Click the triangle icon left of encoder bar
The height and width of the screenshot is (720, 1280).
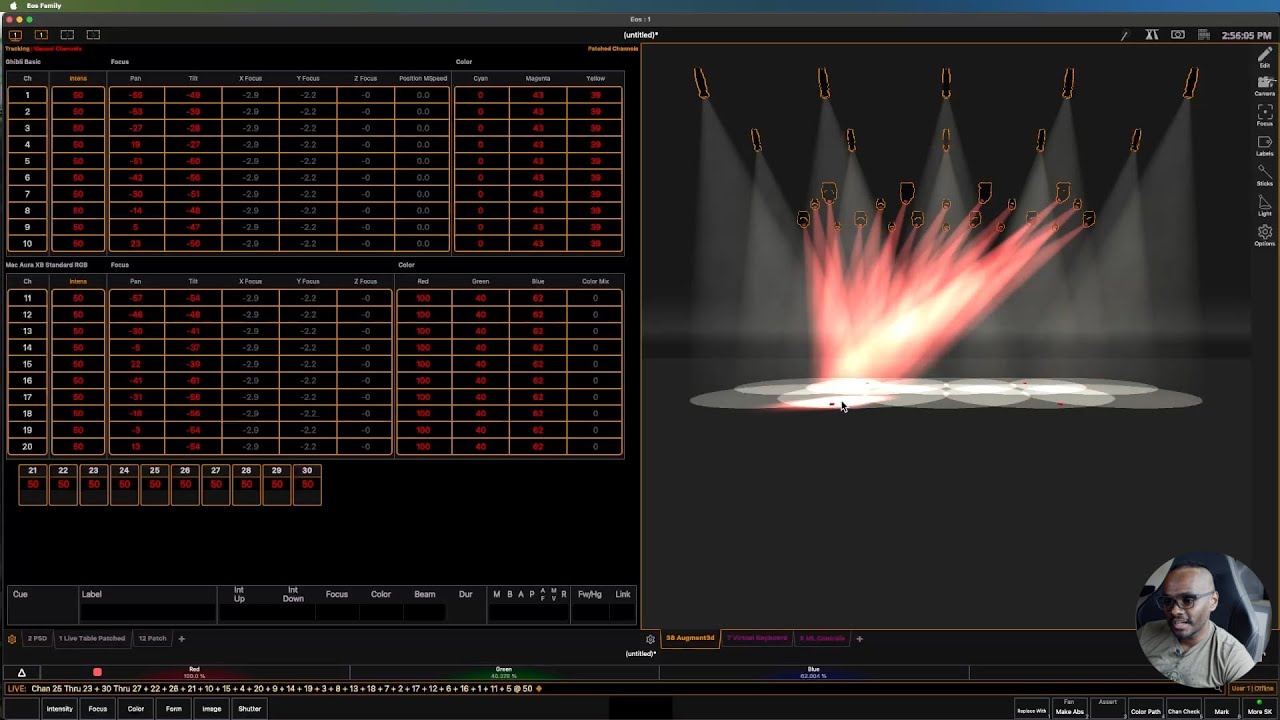pyautogui.click(x=21, y=673)
